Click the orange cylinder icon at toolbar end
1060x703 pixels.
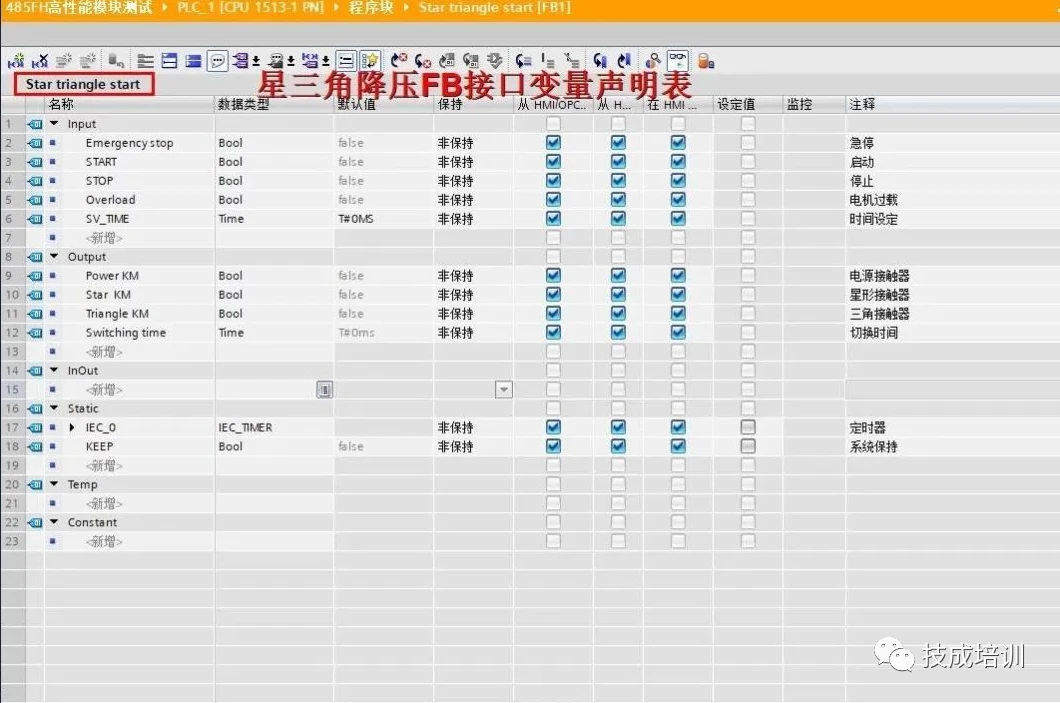(x=705, y=60)
